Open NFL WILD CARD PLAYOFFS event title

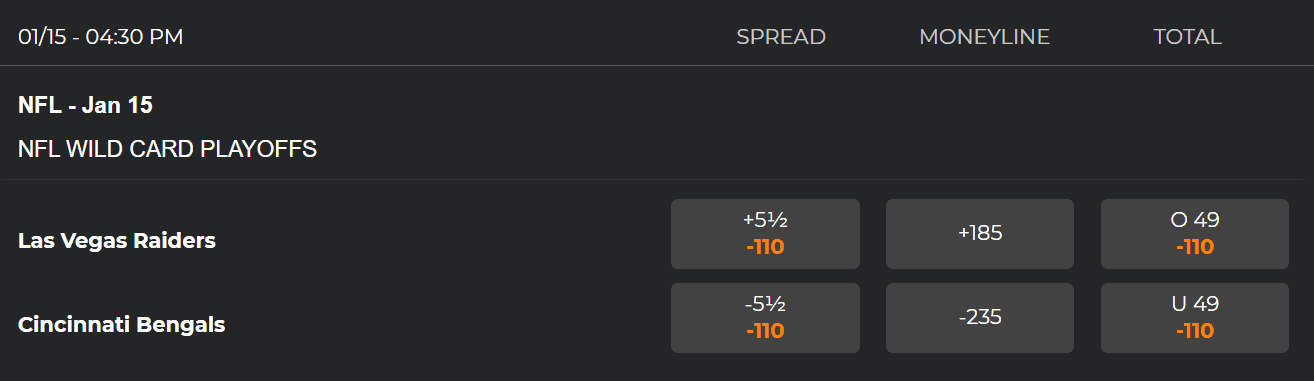[x=167, y=150]
